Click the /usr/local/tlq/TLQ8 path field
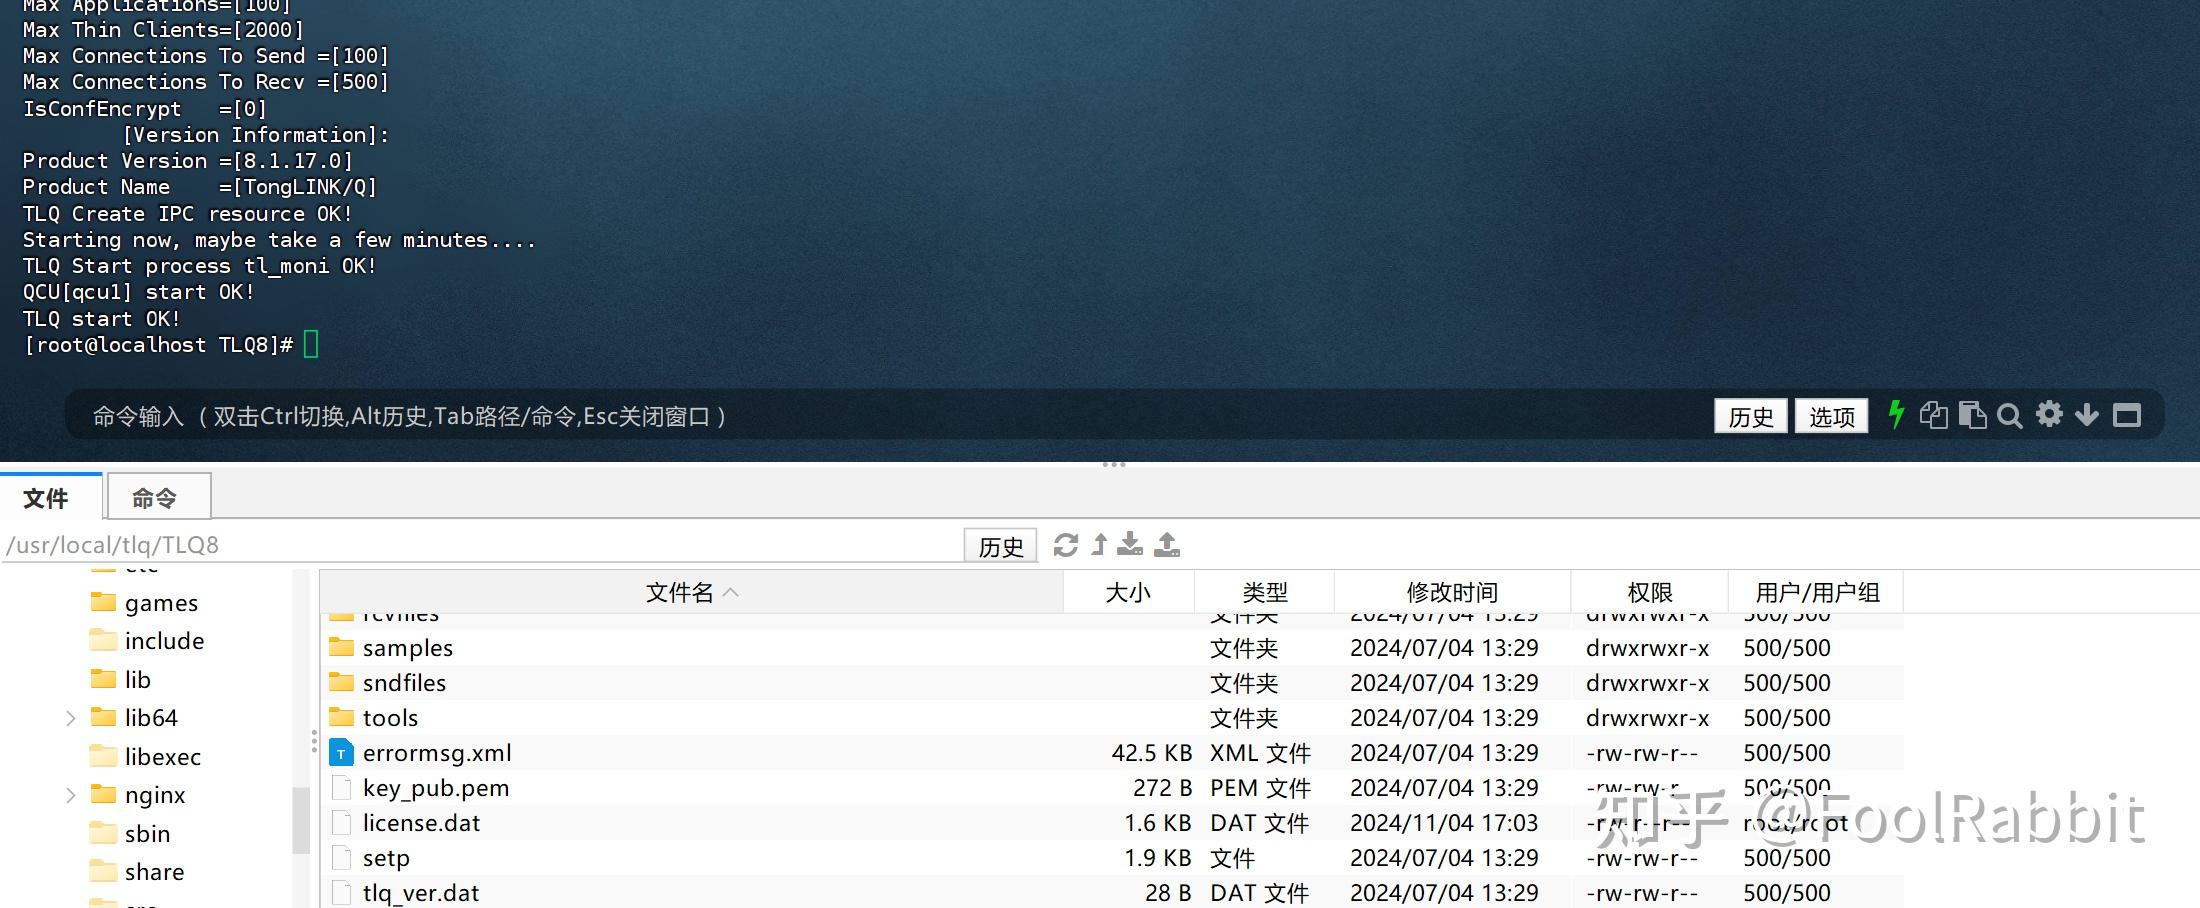The image size is (2200, 908). point(400,545)
